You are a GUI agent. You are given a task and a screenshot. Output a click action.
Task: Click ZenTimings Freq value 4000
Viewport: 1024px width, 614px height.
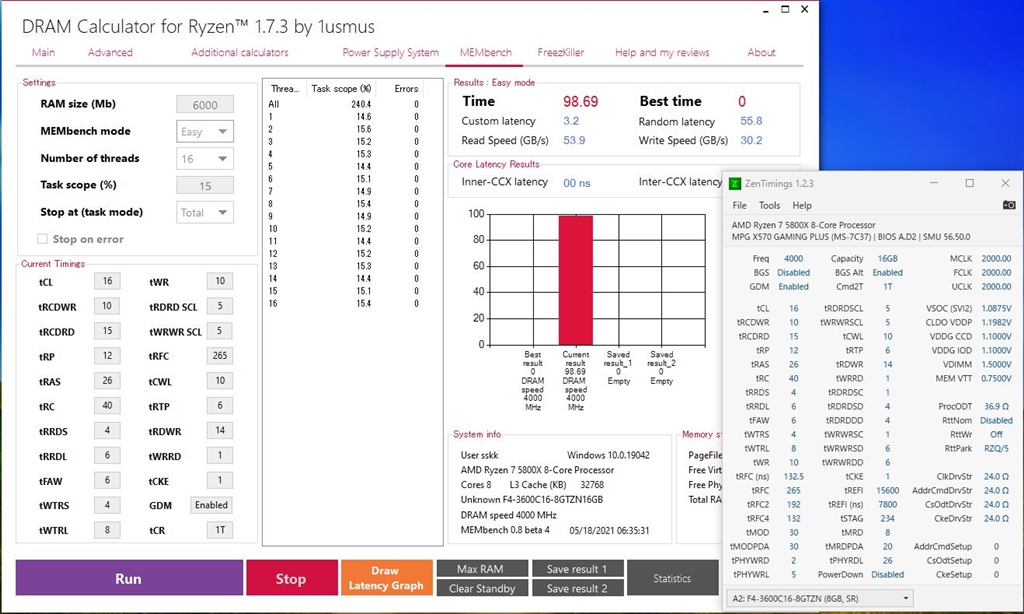tap(793, 259)
